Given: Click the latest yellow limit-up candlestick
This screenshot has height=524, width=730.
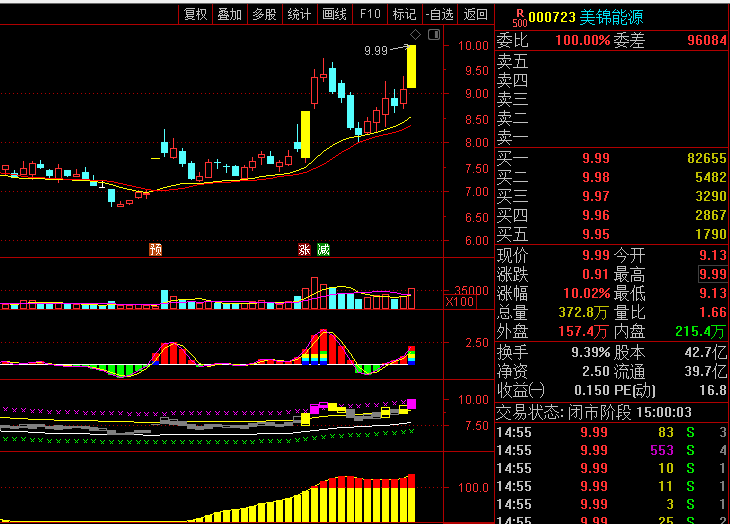Looking at the screenshot, I should point(411,66).
